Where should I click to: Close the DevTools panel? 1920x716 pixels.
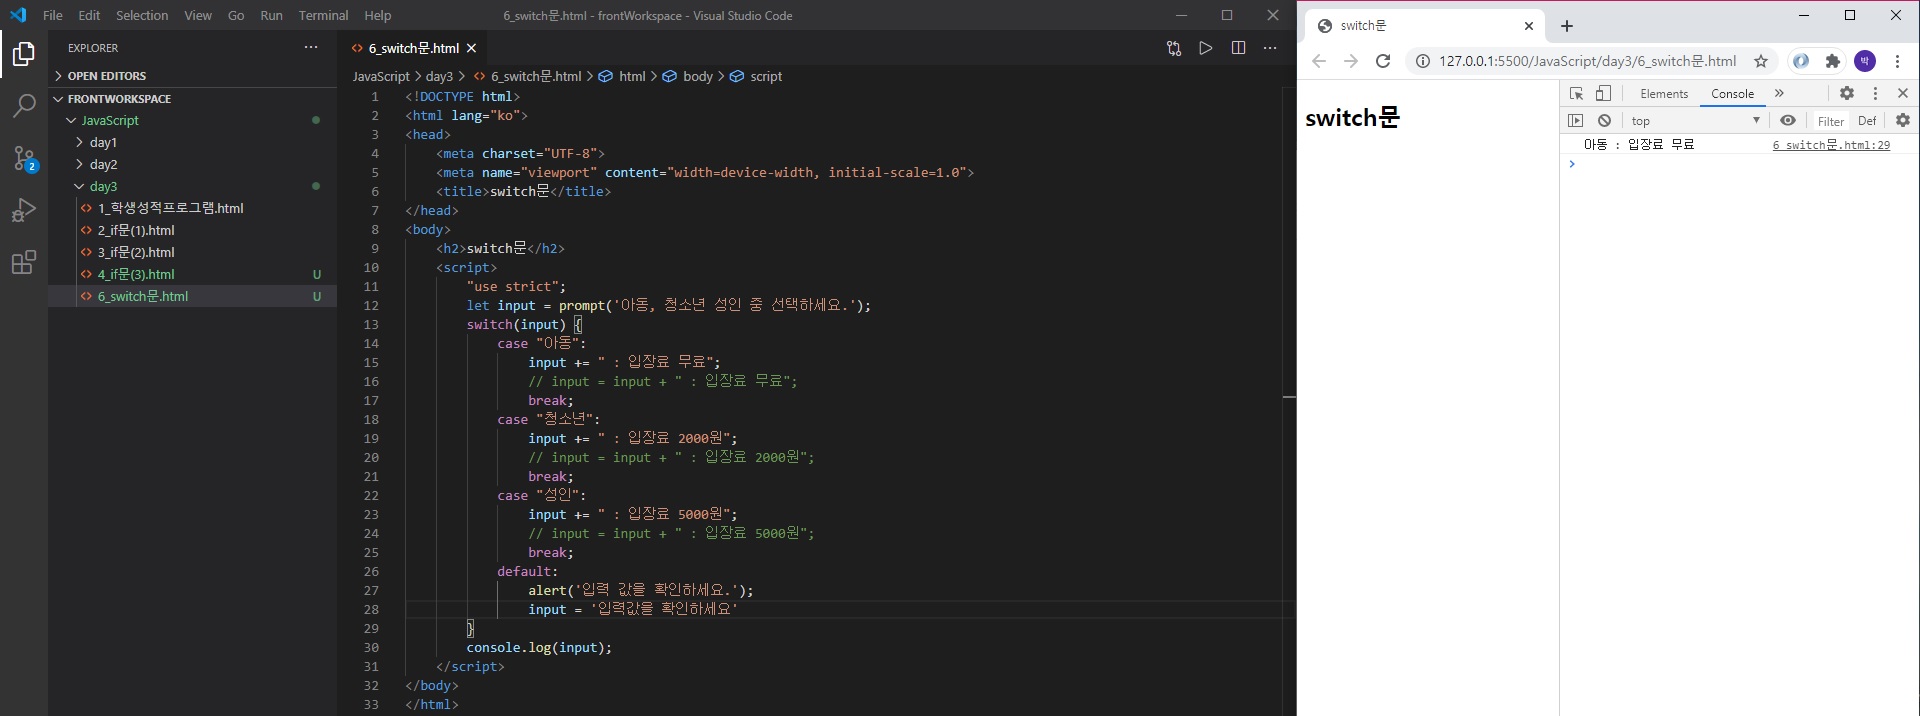click(1903, 93)
